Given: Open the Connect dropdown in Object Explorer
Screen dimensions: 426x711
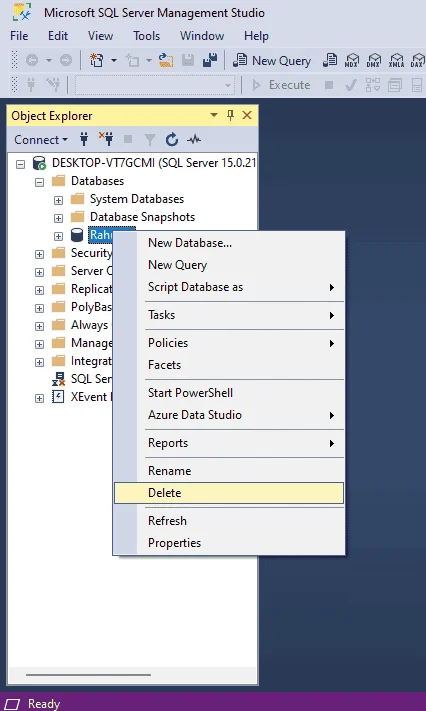Looking at the screenshot, I should tap(41, 140).
